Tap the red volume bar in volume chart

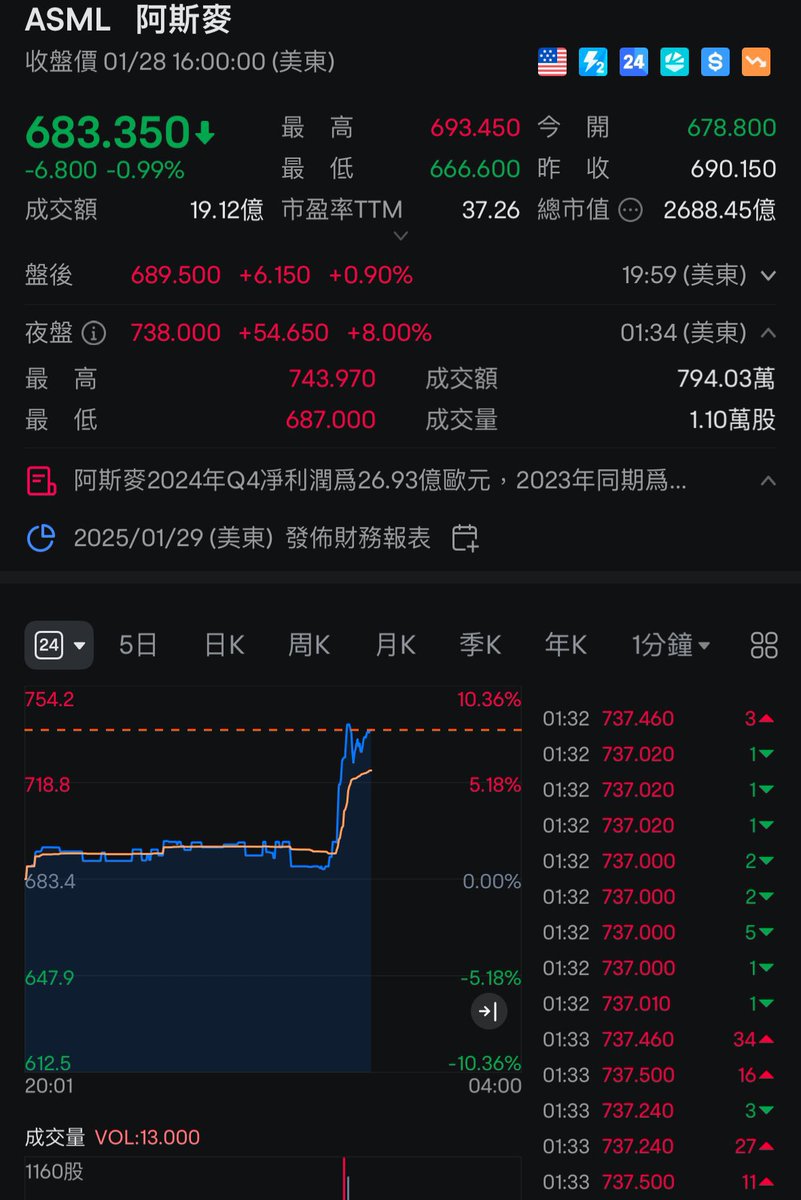point(344,1180)
